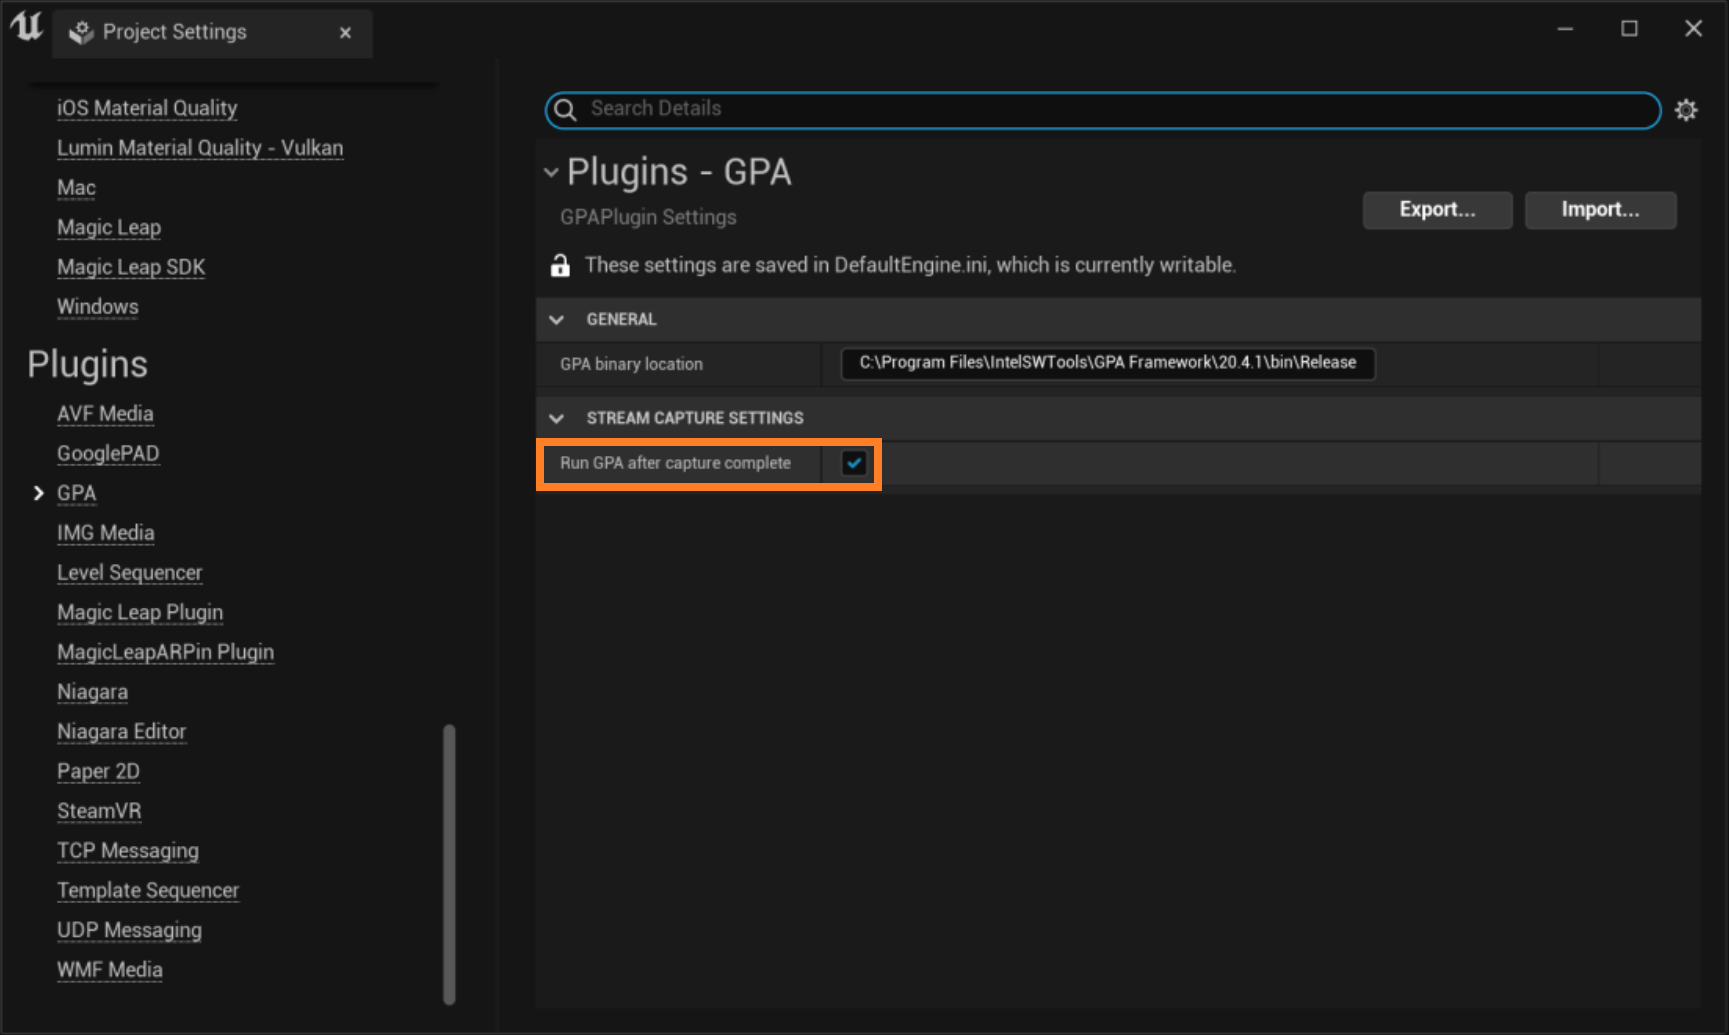Image resolution: width=1729 pixels, height=1035 pixels.
Task: Open the SteamVR plugin settings
Action: pos(99,811)
